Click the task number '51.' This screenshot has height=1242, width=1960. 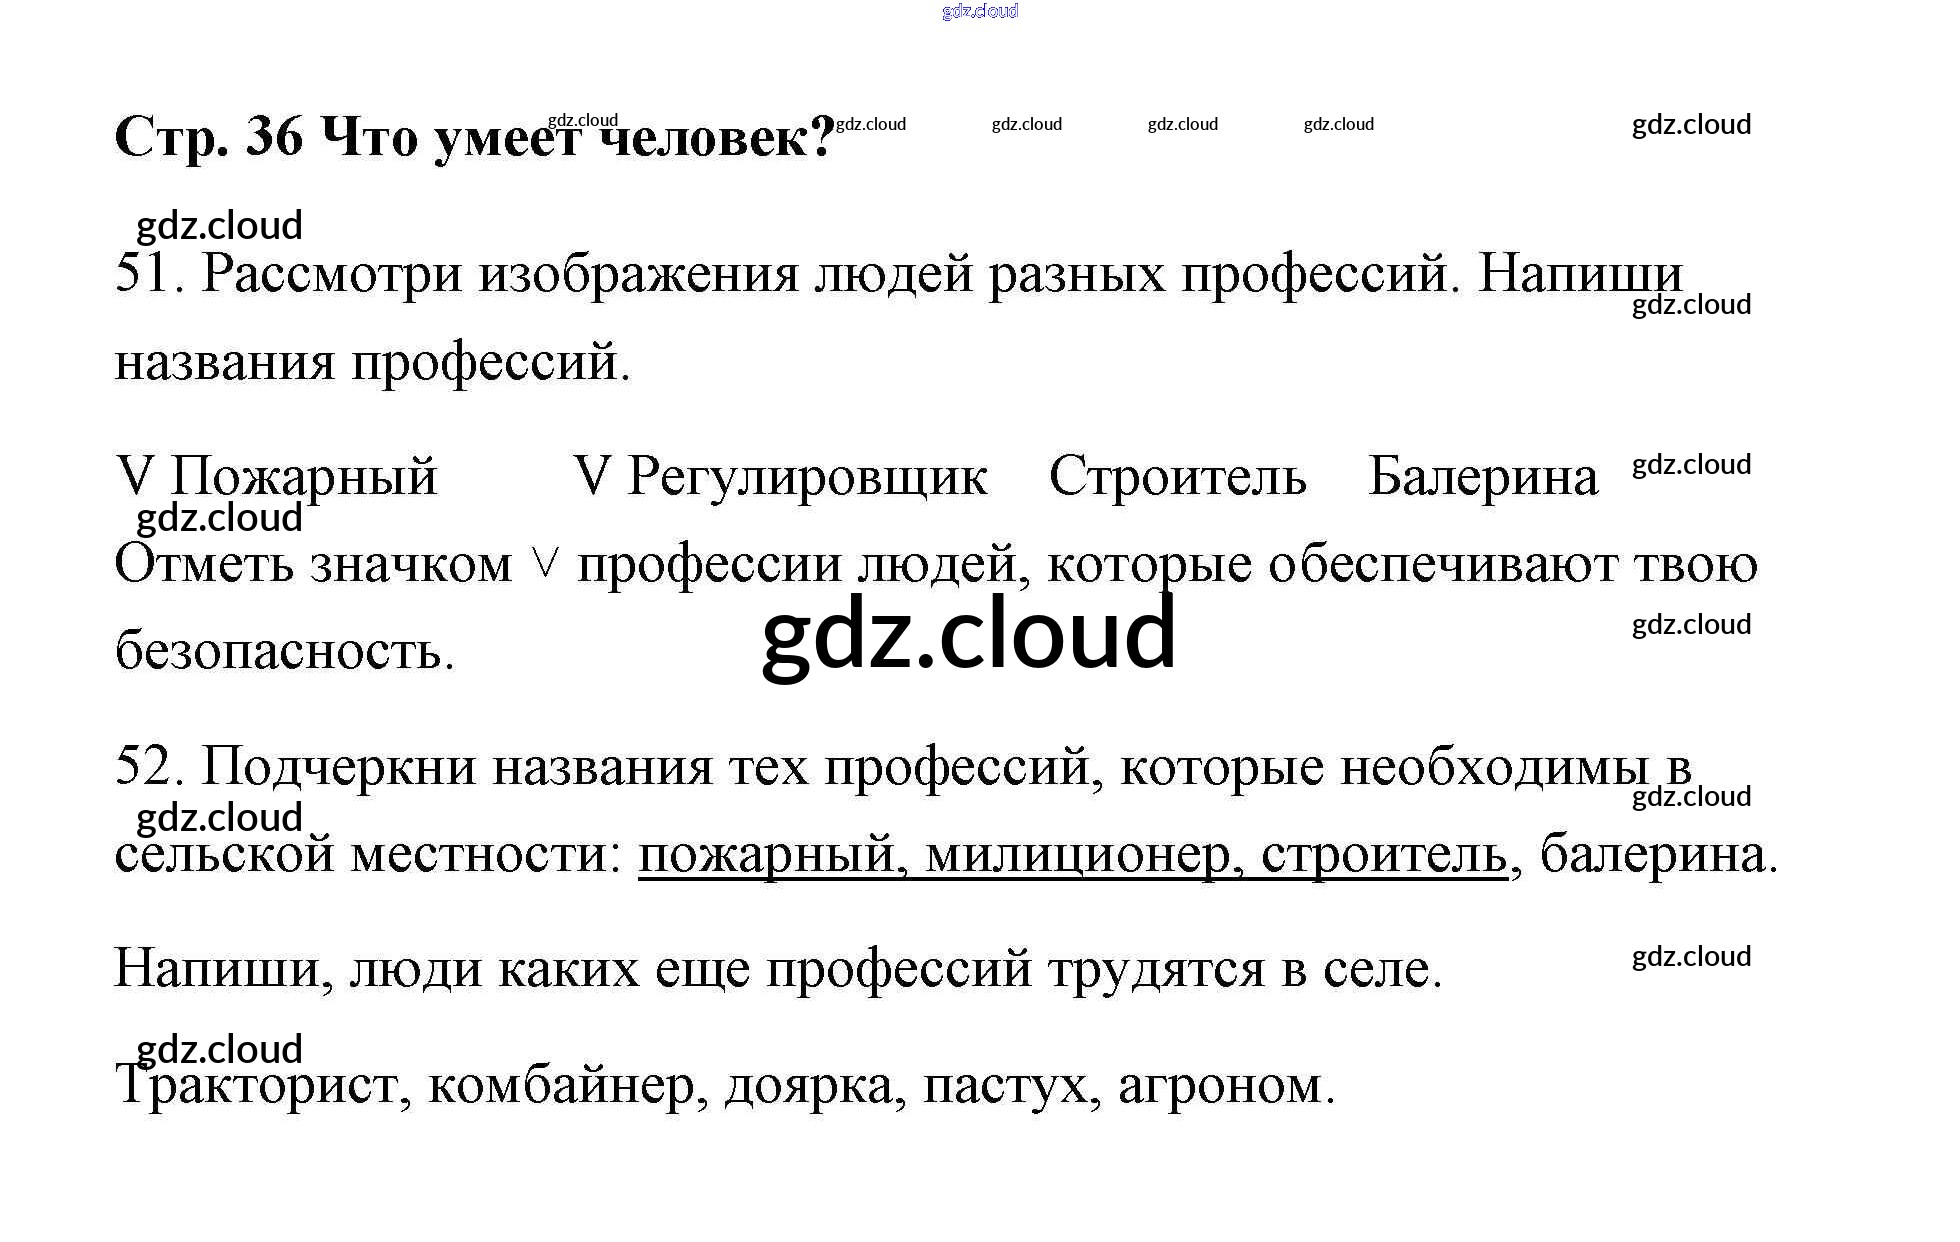pyautogui.click(x=150, y=274)
